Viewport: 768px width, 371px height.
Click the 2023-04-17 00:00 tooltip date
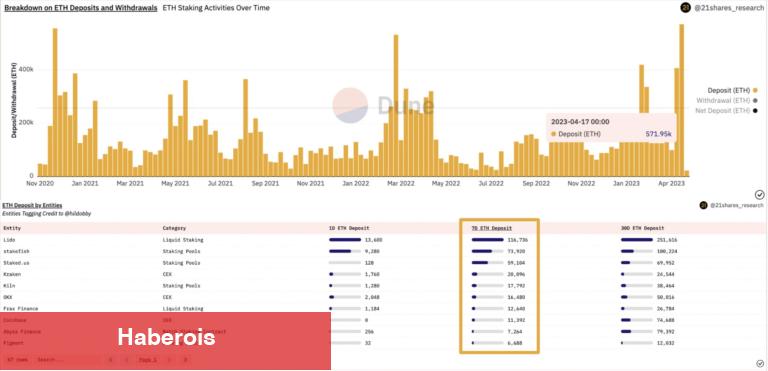pos(580,122)
